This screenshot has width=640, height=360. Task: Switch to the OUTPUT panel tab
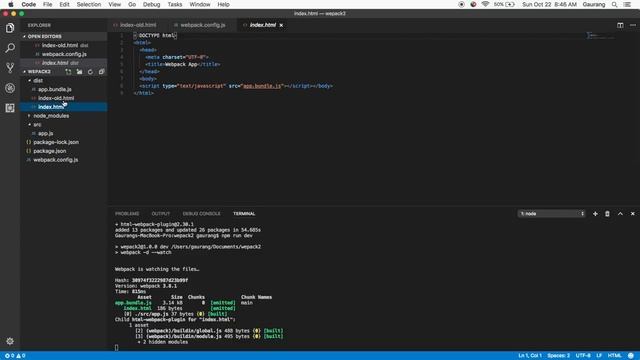[161, 214]
